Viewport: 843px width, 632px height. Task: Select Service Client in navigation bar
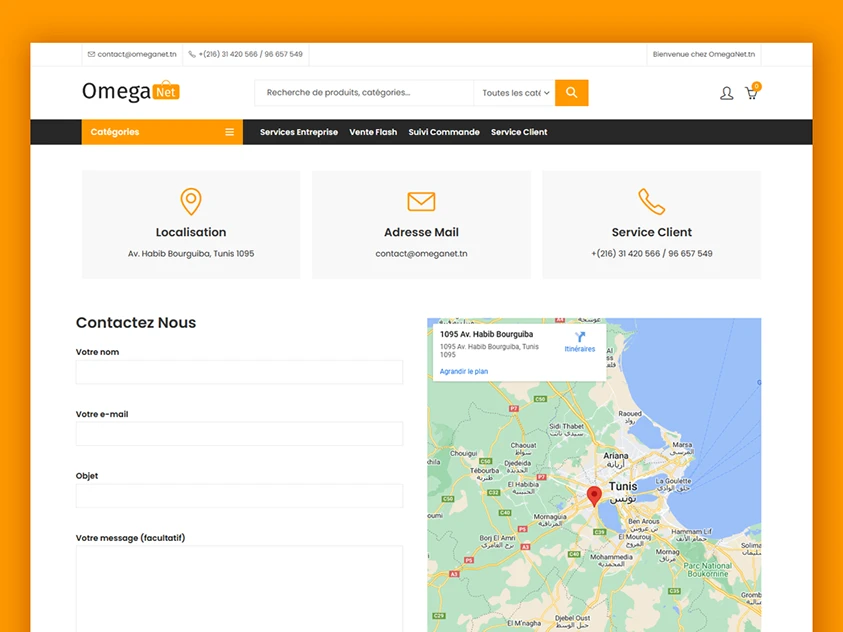click(519, 132)
